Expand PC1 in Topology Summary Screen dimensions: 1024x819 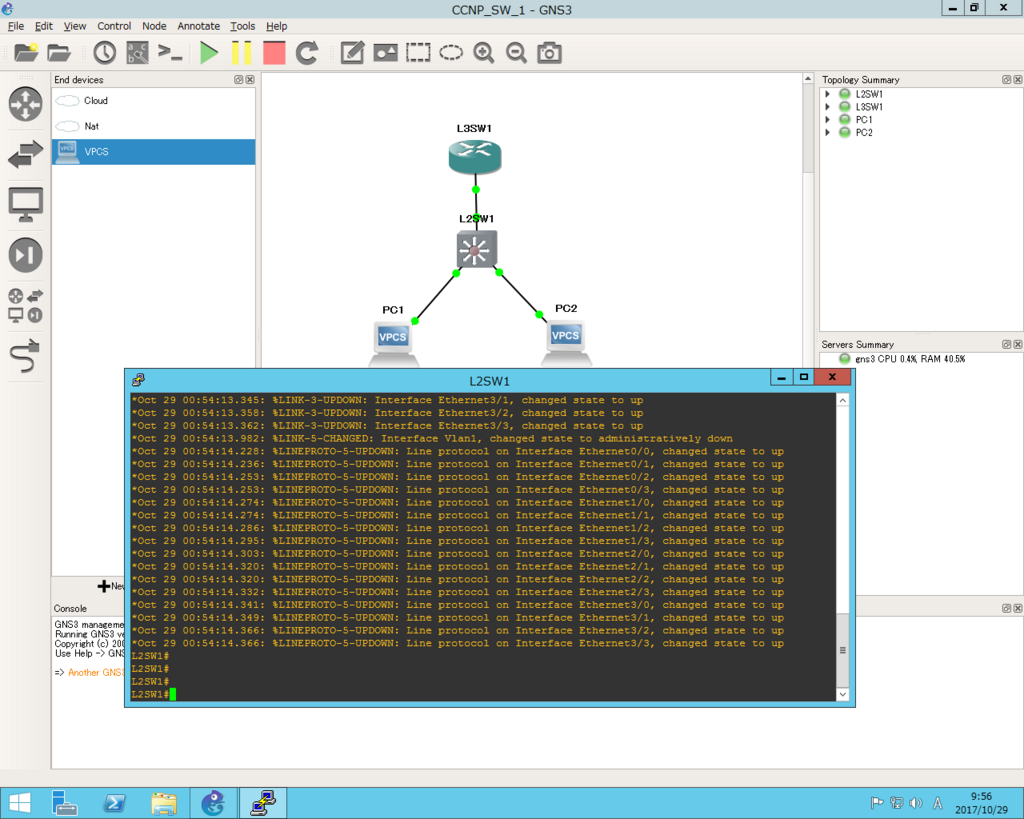(827, 120)
